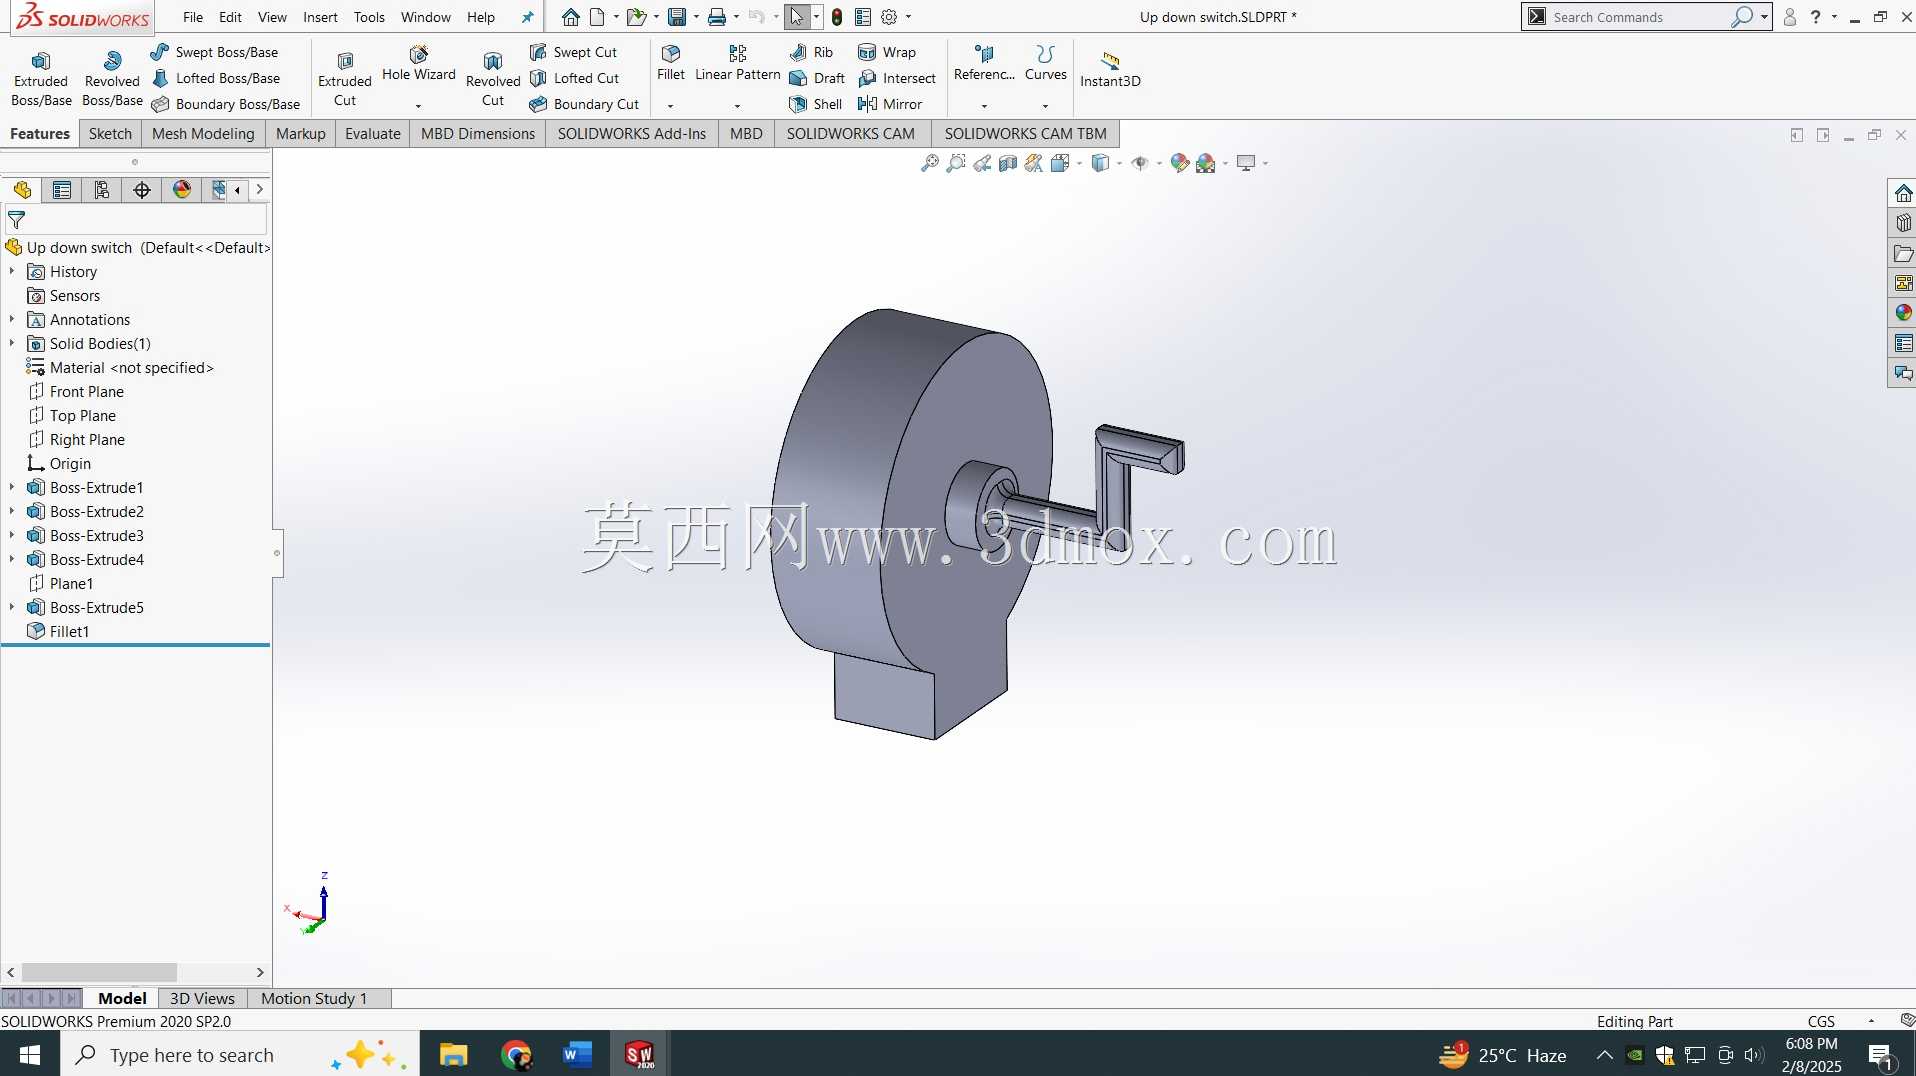Select the Rib feature tool
This screenshot has width=1916, height=1076.
coord(811,52)
